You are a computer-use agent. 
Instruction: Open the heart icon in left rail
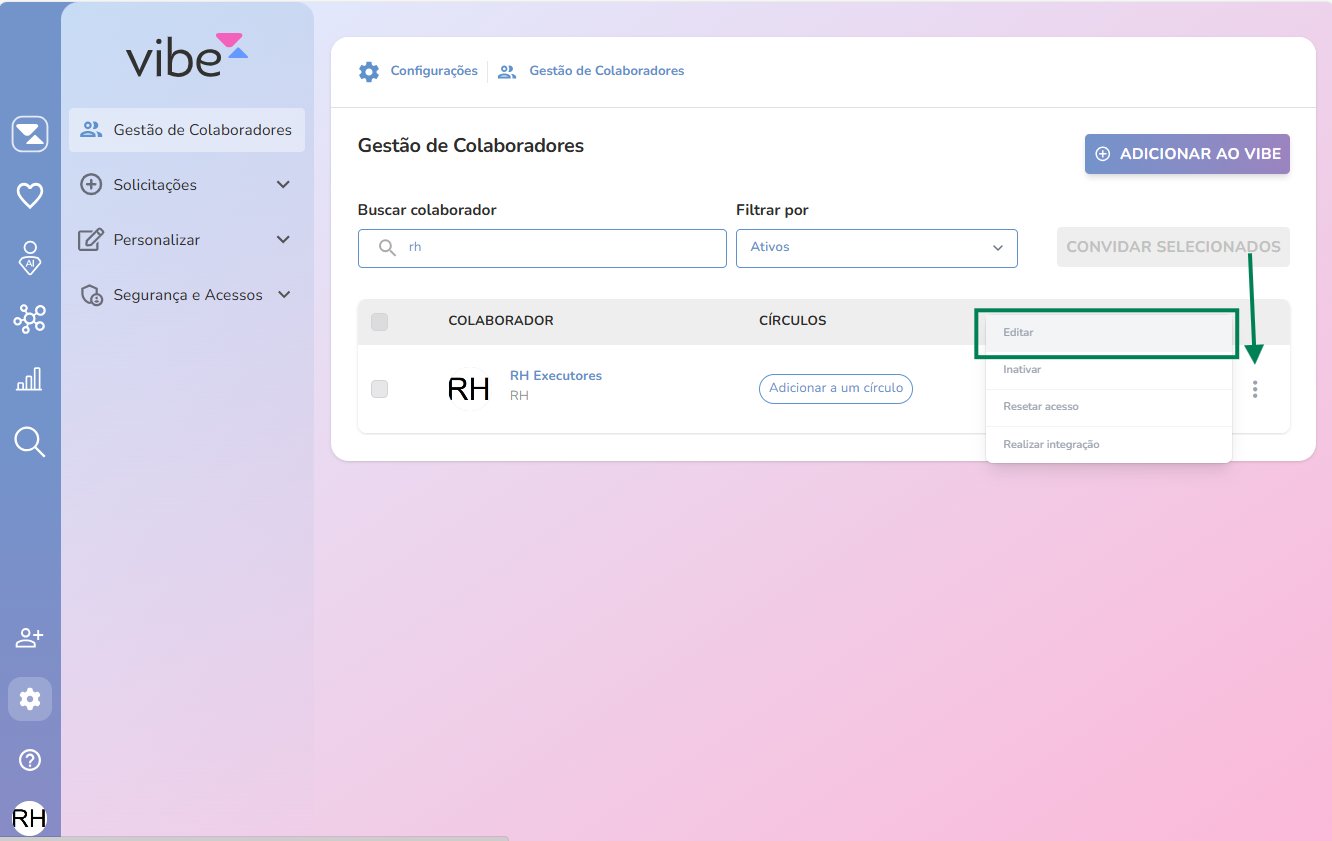(x=30, y=196)
